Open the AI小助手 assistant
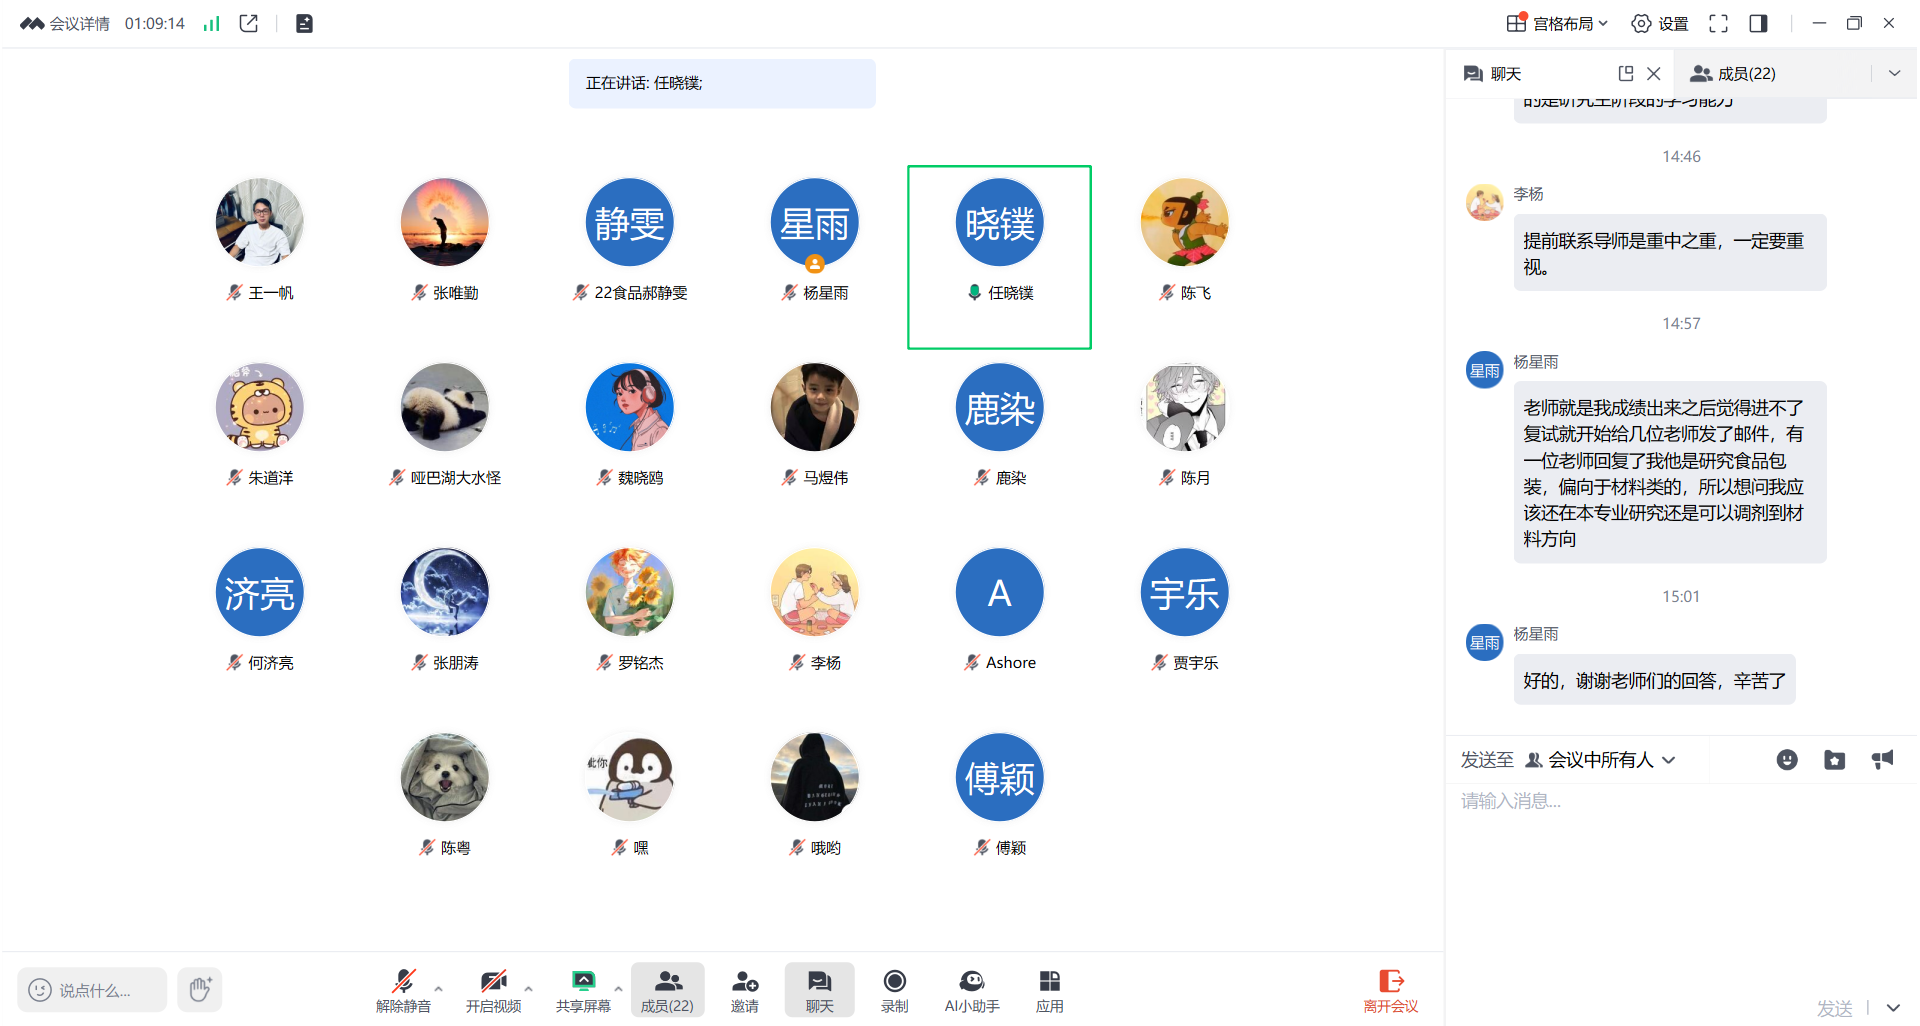Screen dimensions: 1920x1026 971,989
